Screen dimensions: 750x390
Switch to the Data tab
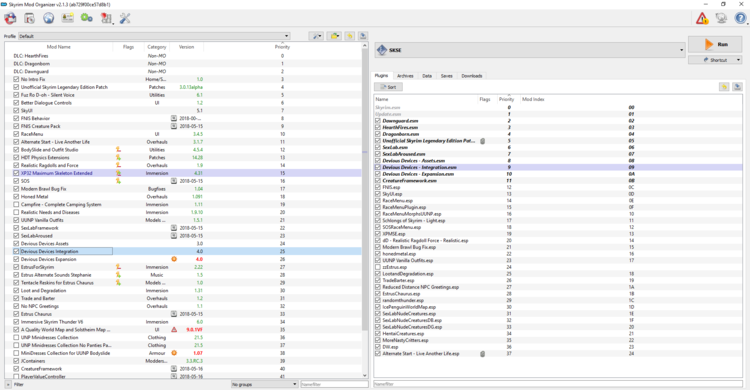click(427, 76)
